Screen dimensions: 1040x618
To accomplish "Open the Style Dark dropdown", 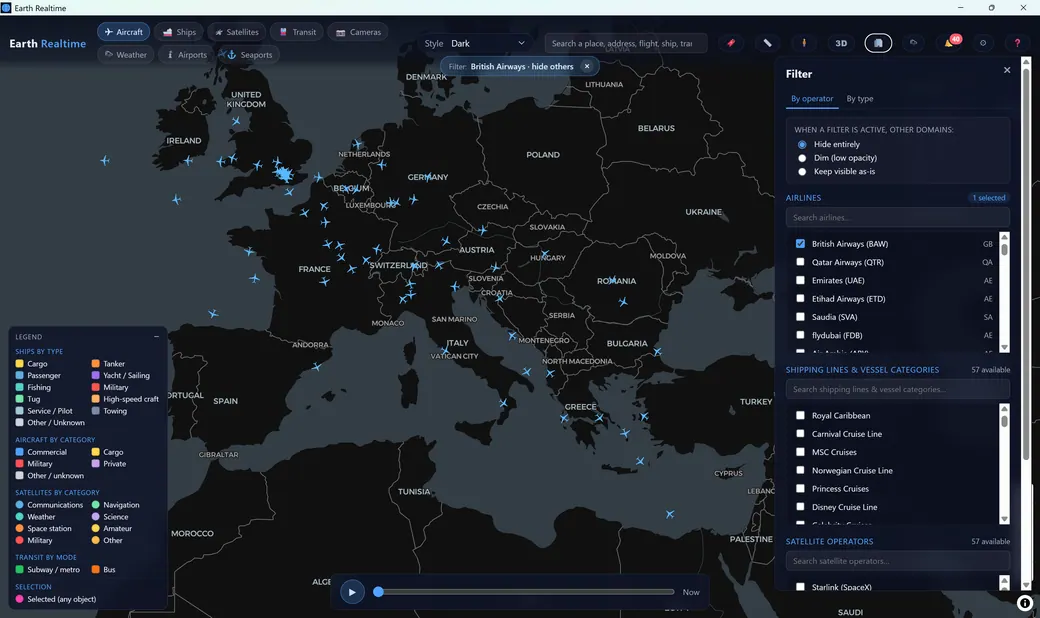I will click(488, 43).
